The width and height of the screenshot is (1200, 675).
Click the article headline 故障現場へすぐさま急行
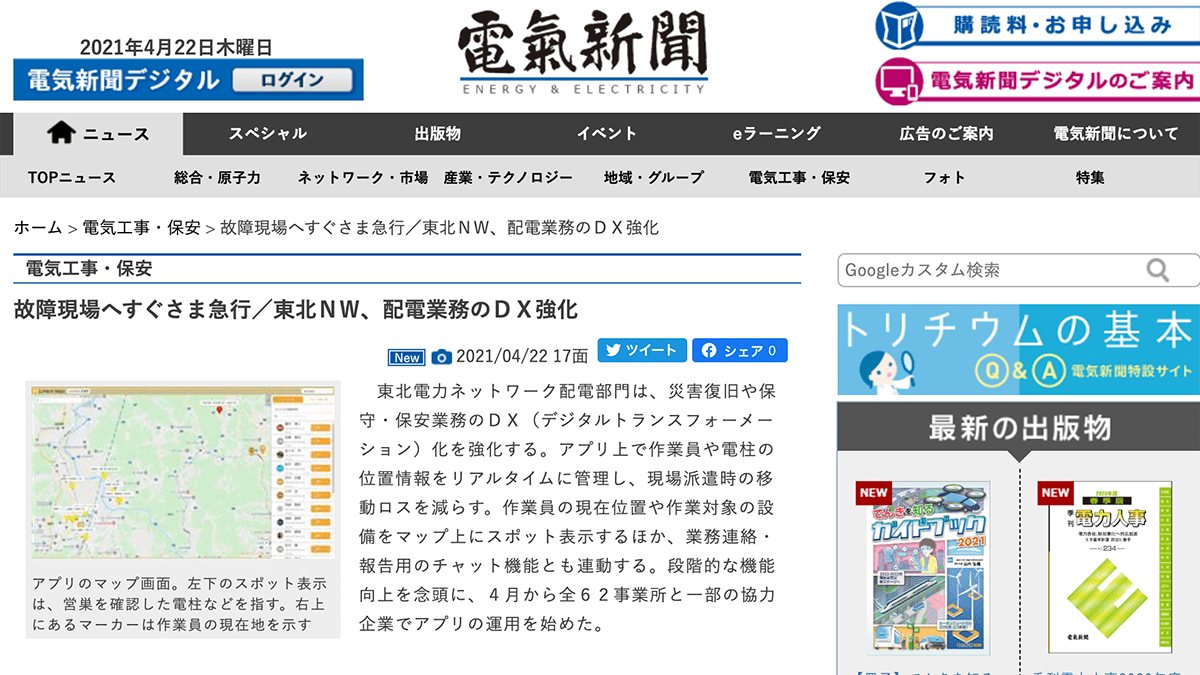click(x=296, y=308)
